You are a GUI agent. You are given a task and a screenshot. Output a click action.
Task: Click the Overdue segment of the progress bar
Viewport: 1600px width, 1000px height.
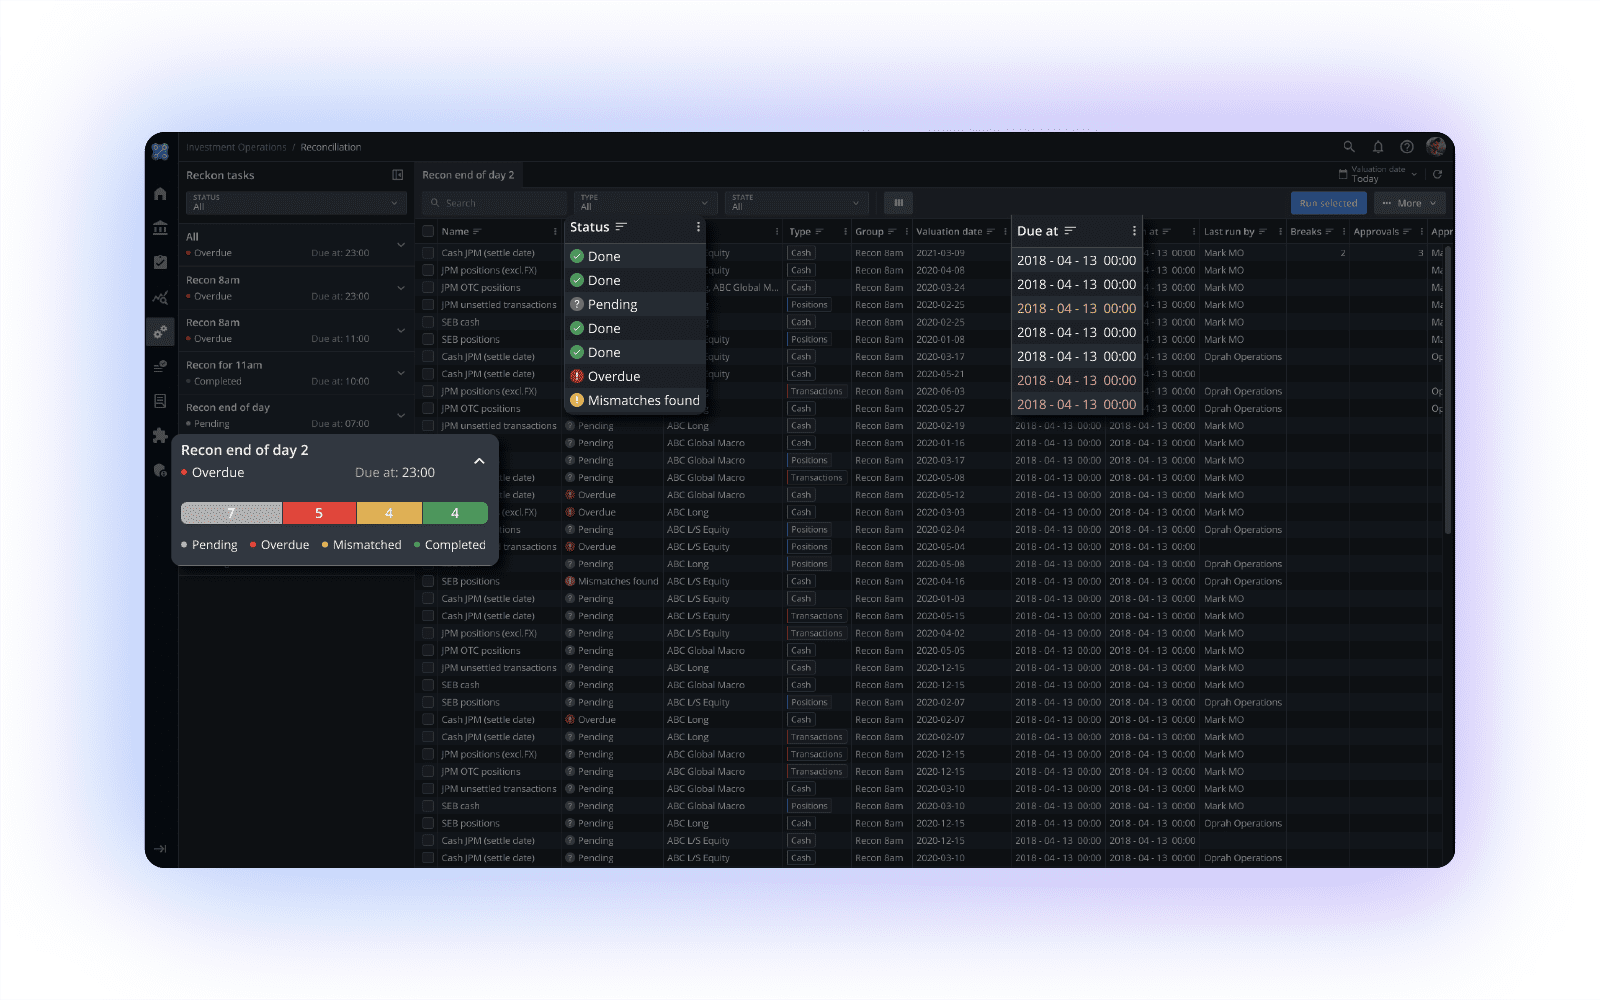tap(319, 512)
